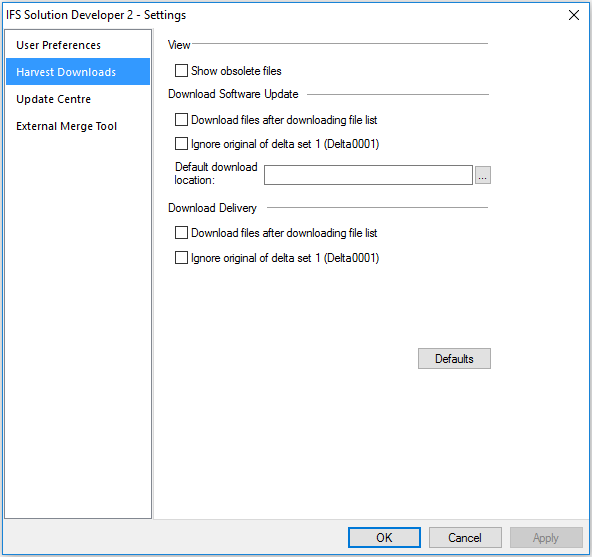Click the "Show obsolete files" label text
The image size is (592, 557).
(x=236, y=71)
